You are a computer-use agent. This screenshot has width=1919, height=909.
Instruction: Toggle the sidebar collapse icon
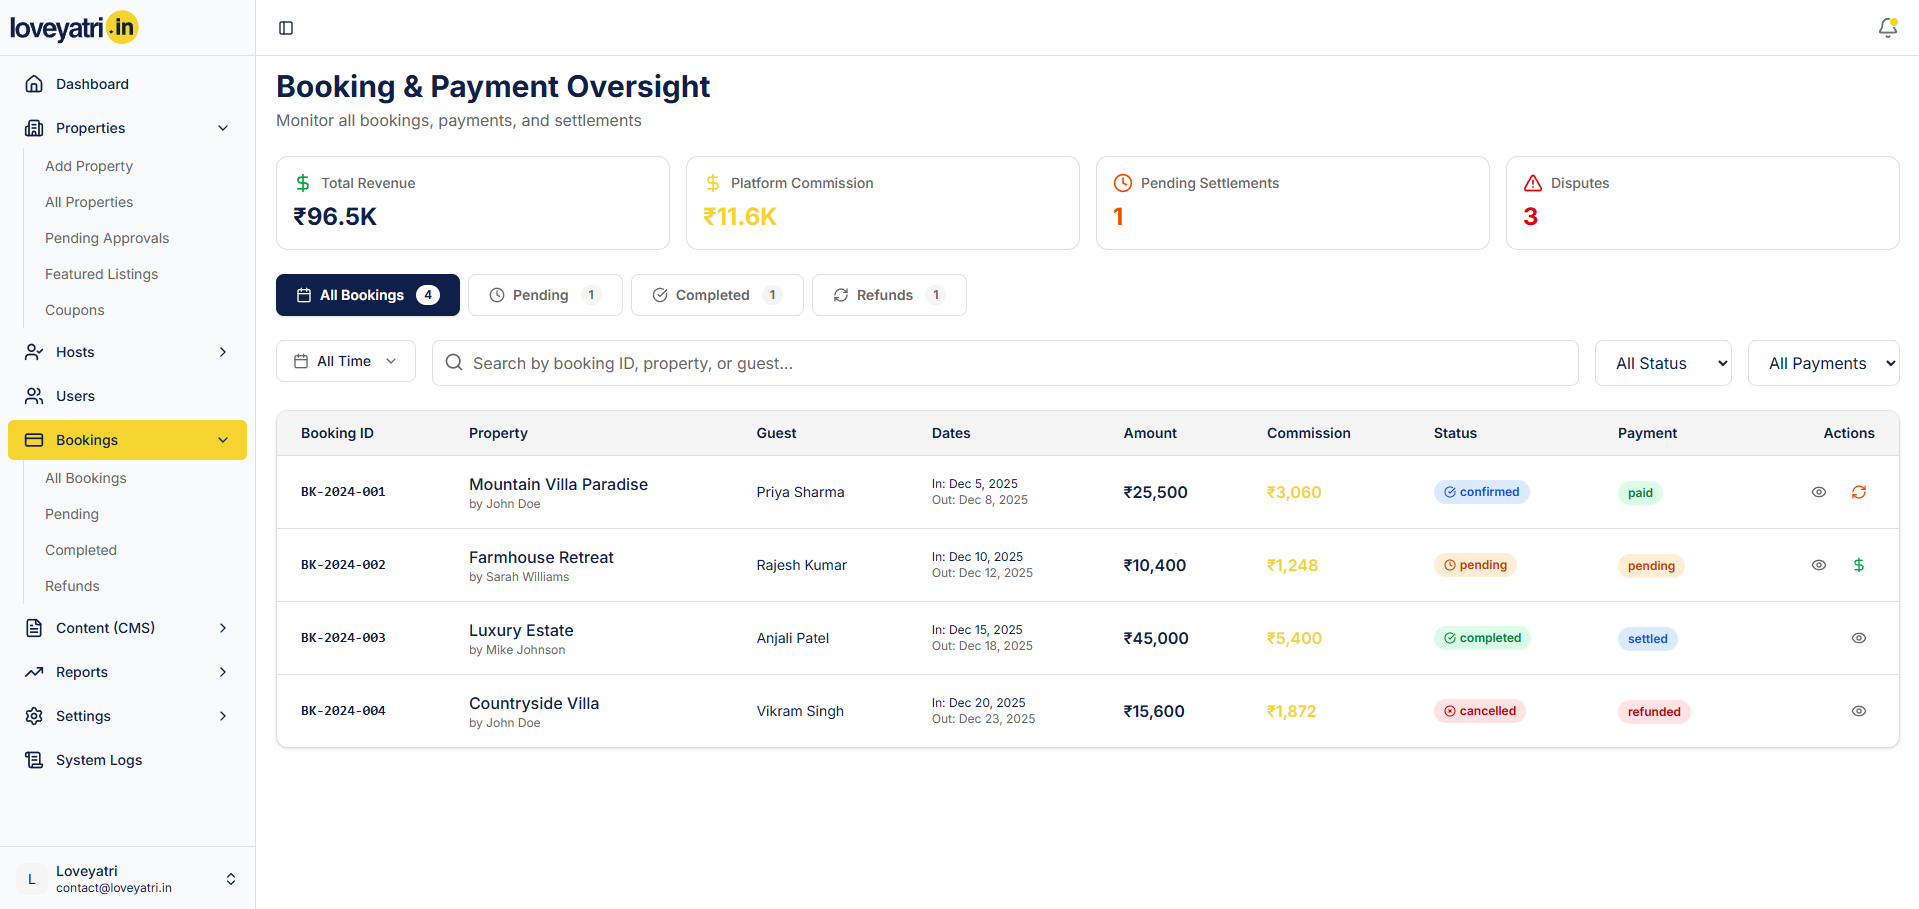click(x=286, y=28)
